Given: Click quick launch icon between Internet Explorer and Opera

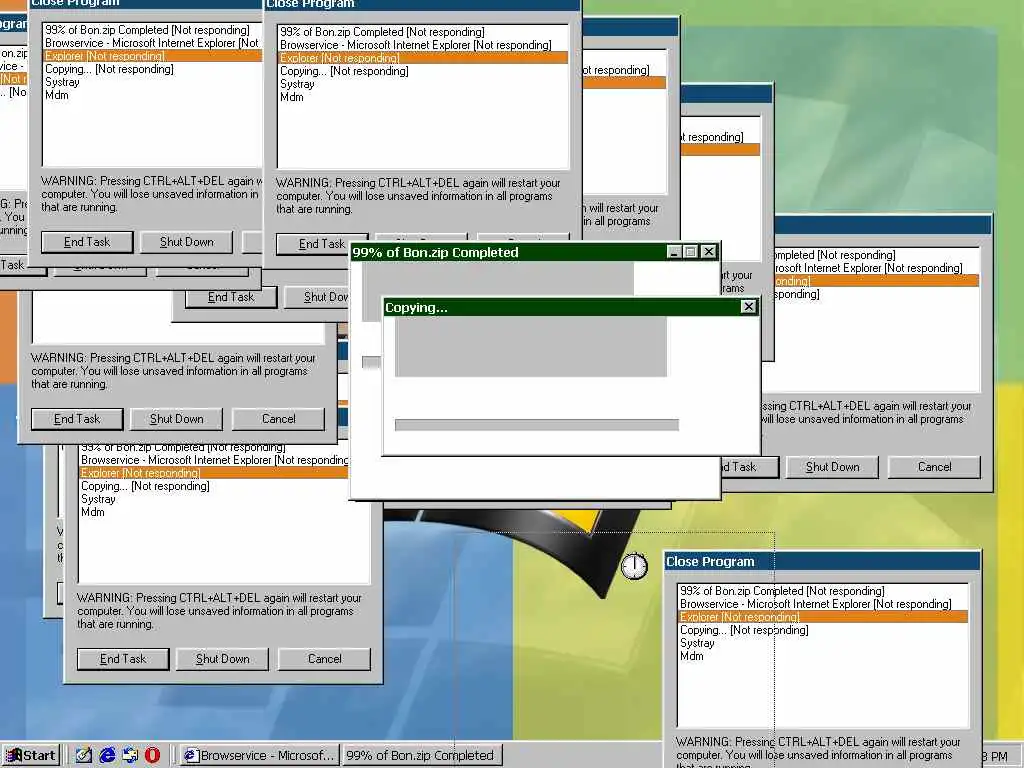Looking at the screenshot, I should pyautogui.click(x=130, y=756).
